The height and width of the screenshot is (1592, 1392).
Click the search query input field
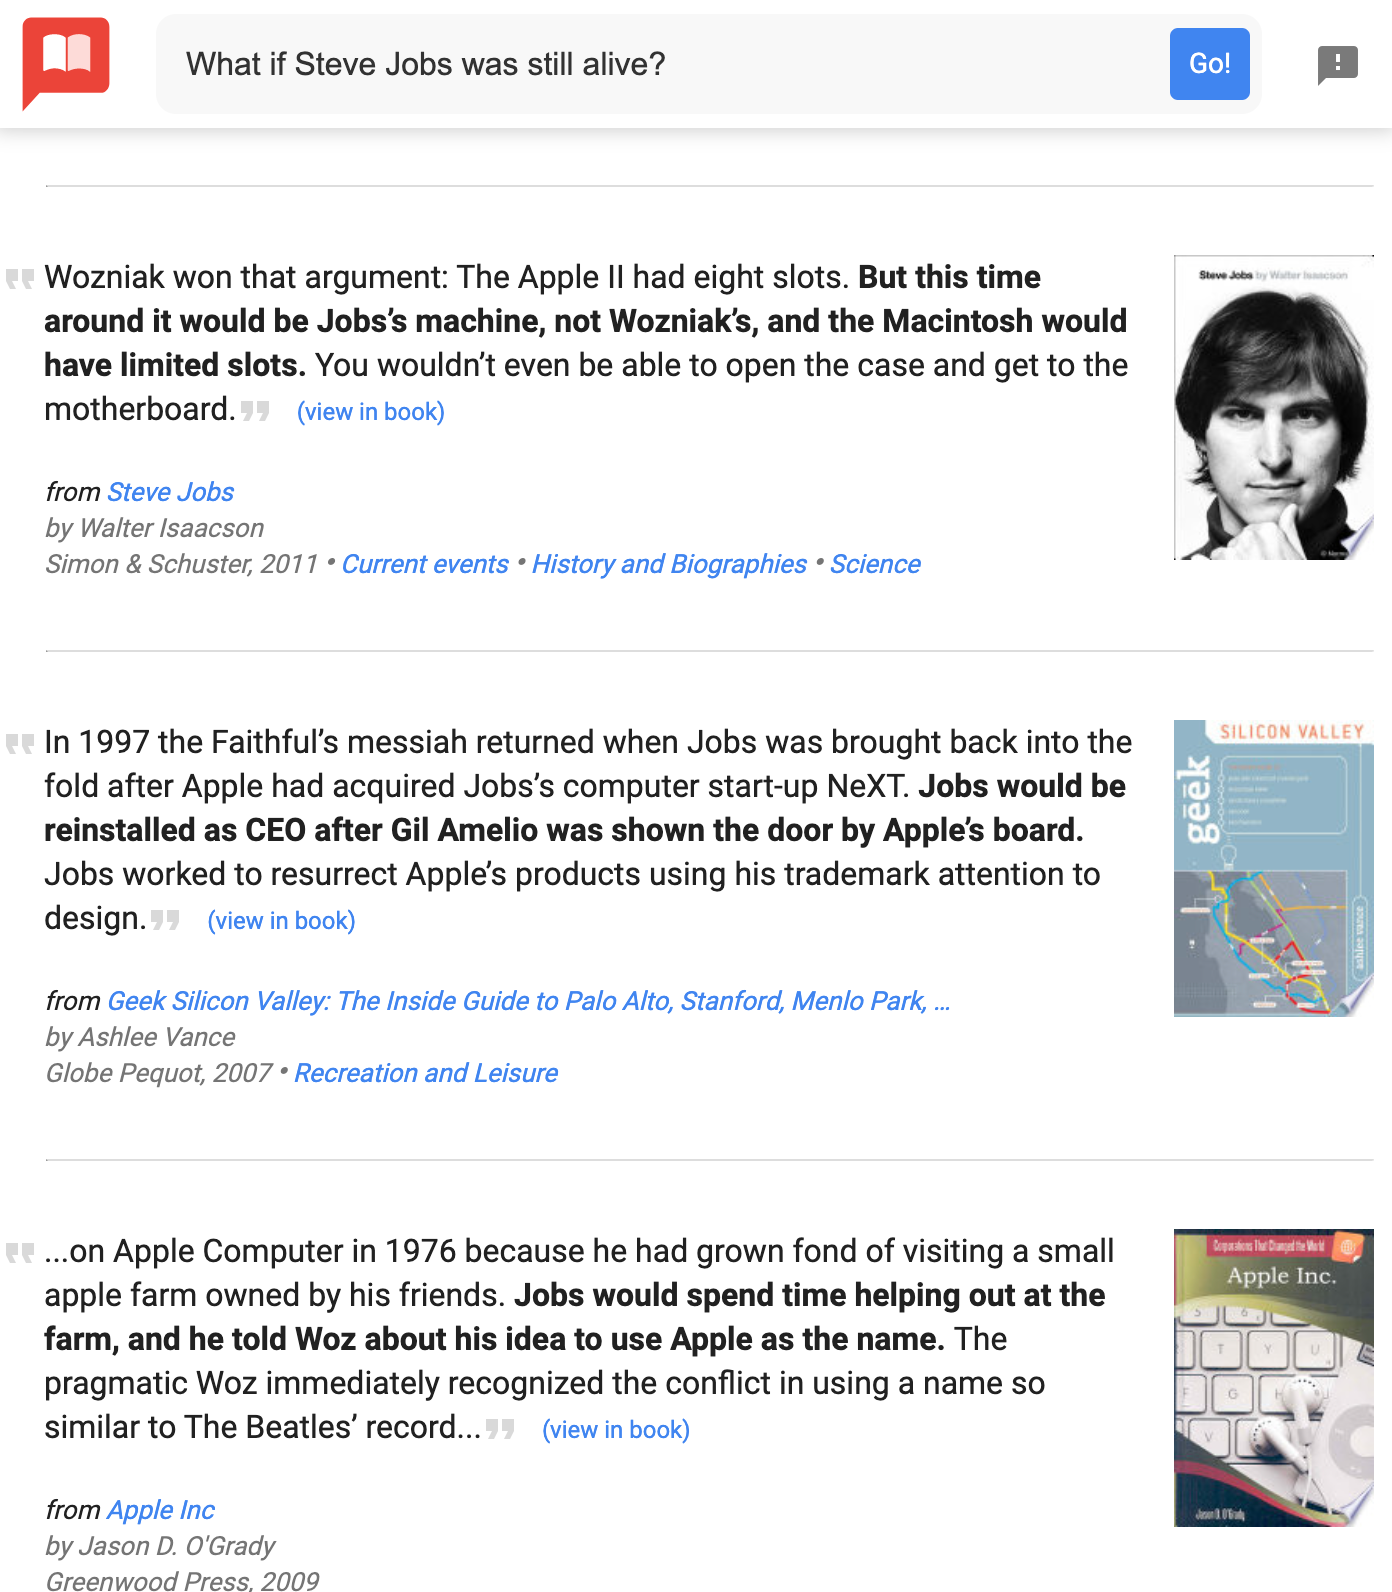click(660, 65)
